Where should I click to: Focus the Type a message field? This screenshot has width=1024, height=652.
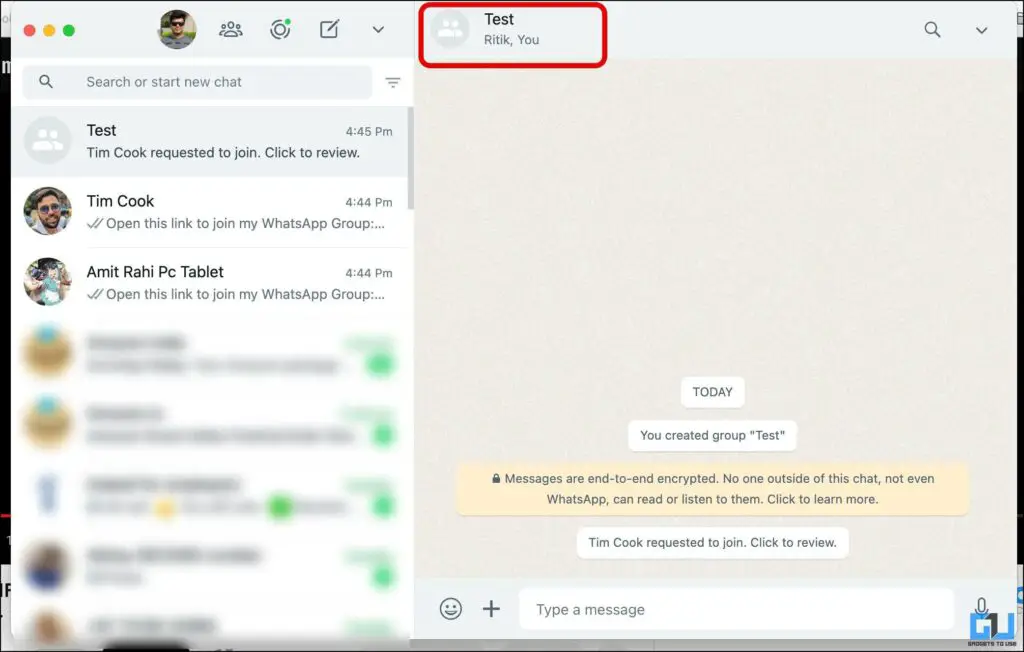point(736,609)
